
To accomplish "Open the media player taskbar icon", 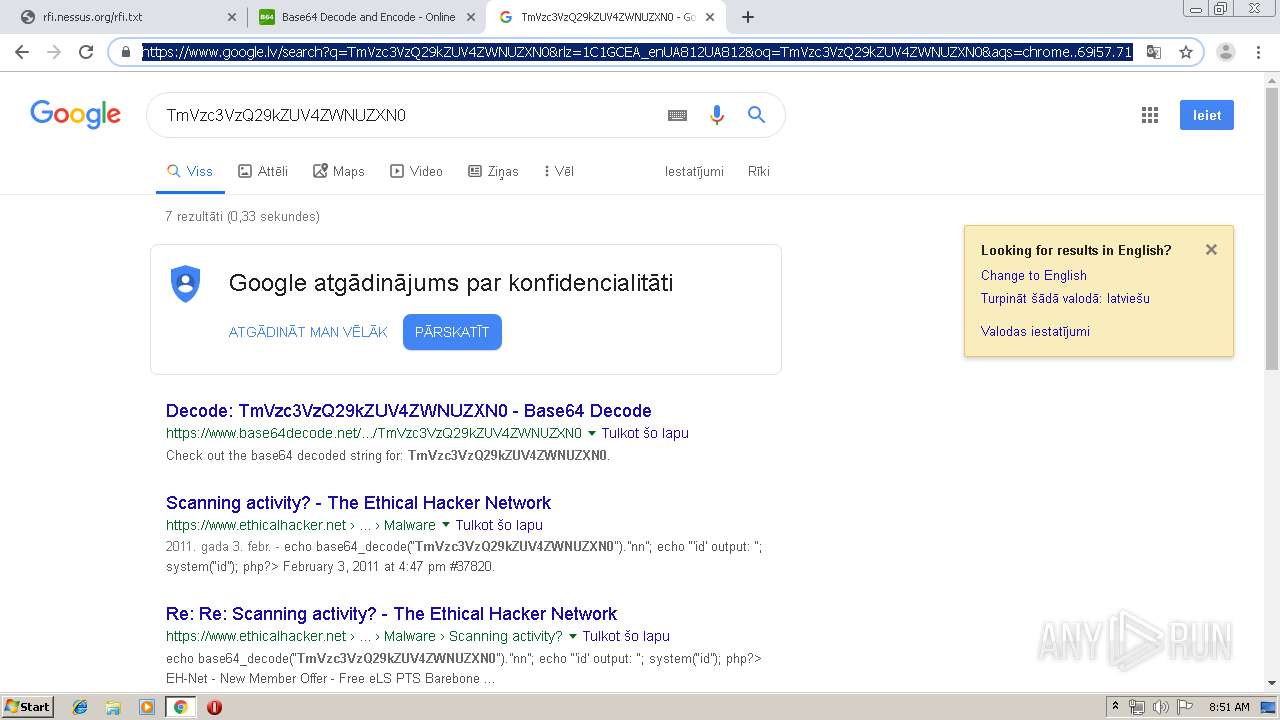I will 147,707.
